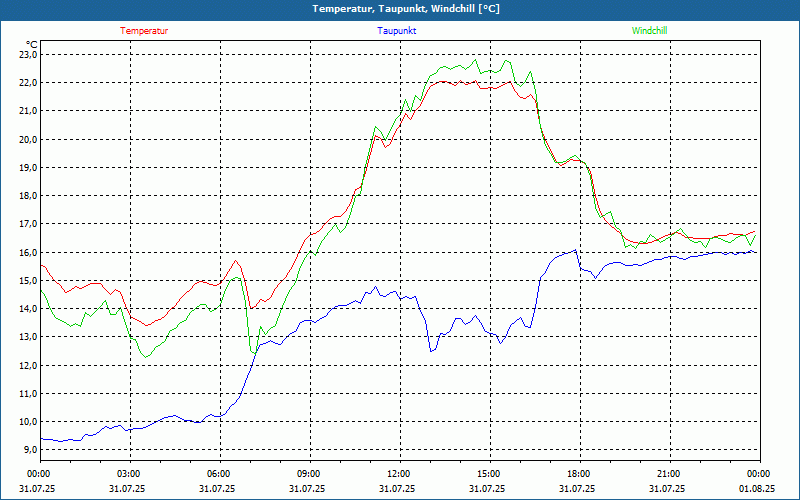Click the 31.07.25 date under 21:00

(x=667, y=488)
